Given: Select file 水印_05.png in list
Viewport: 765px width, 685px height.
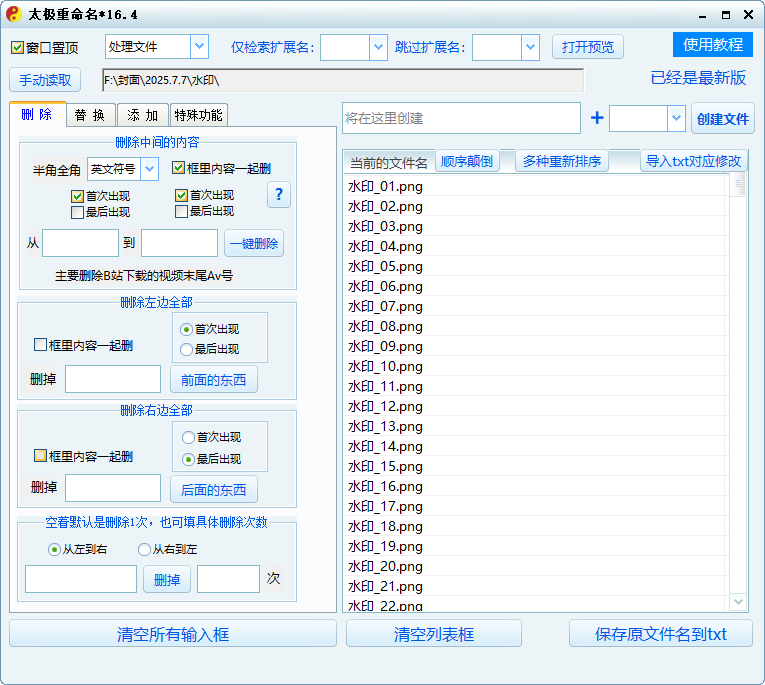Looking at the screenshot, I should click(536, 266).
